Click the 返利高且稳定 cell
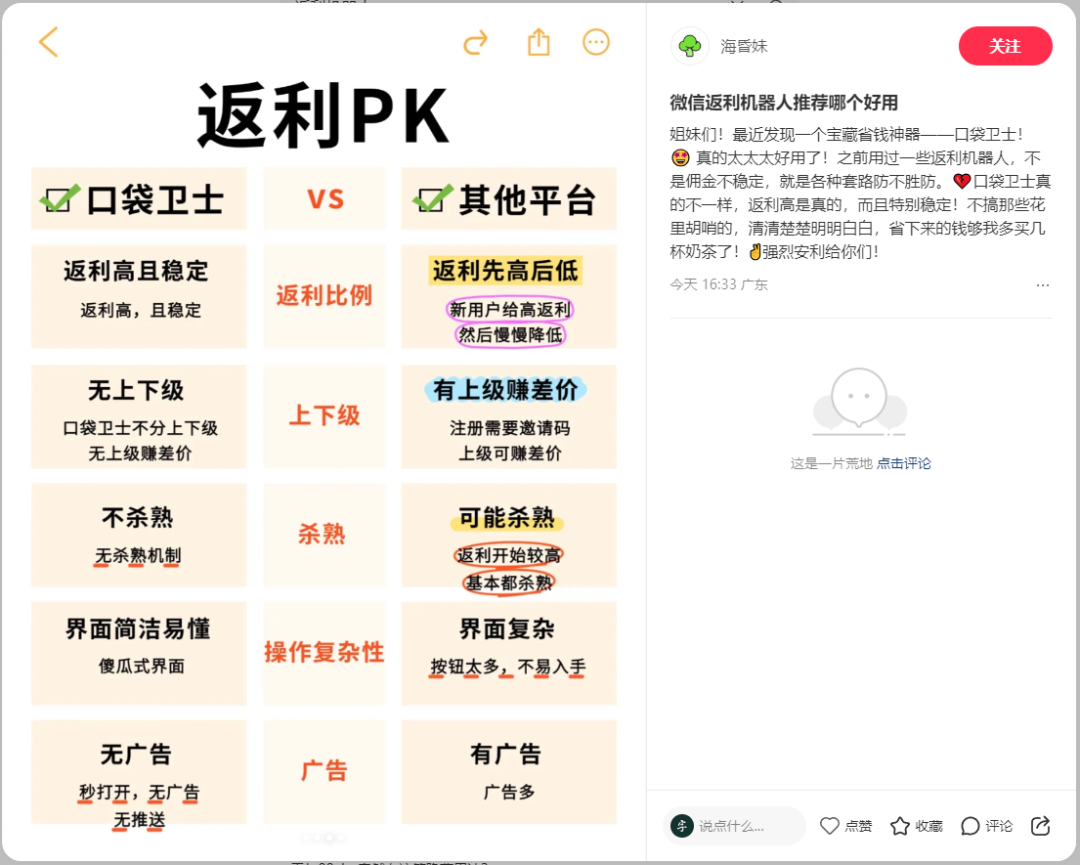 coord(138,296)
